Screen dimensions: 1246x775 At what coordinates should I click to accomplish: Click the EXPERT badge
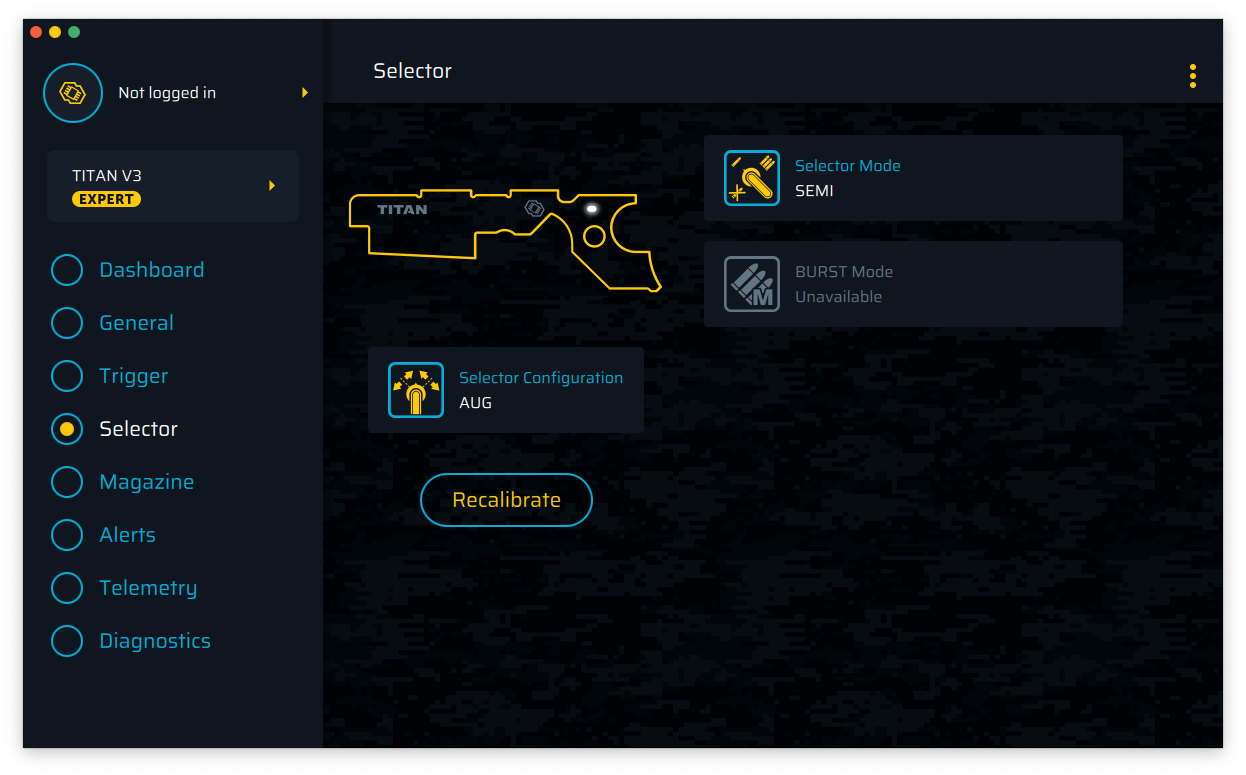[x=106, y=199]
